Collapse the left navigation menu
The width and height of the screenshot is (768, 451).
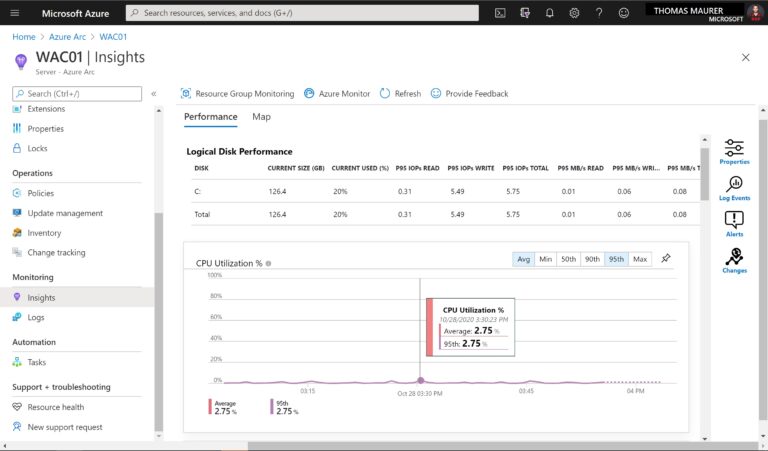153,94
